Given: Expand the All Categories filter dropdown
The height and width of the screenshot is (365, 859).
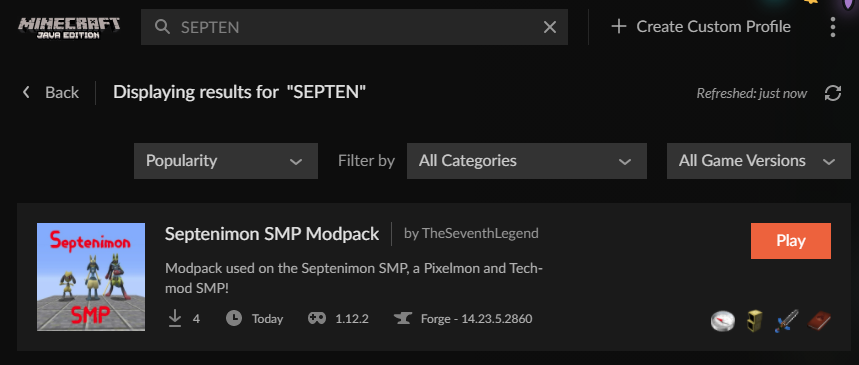Looking at the screenshot, I should point(526,161).
